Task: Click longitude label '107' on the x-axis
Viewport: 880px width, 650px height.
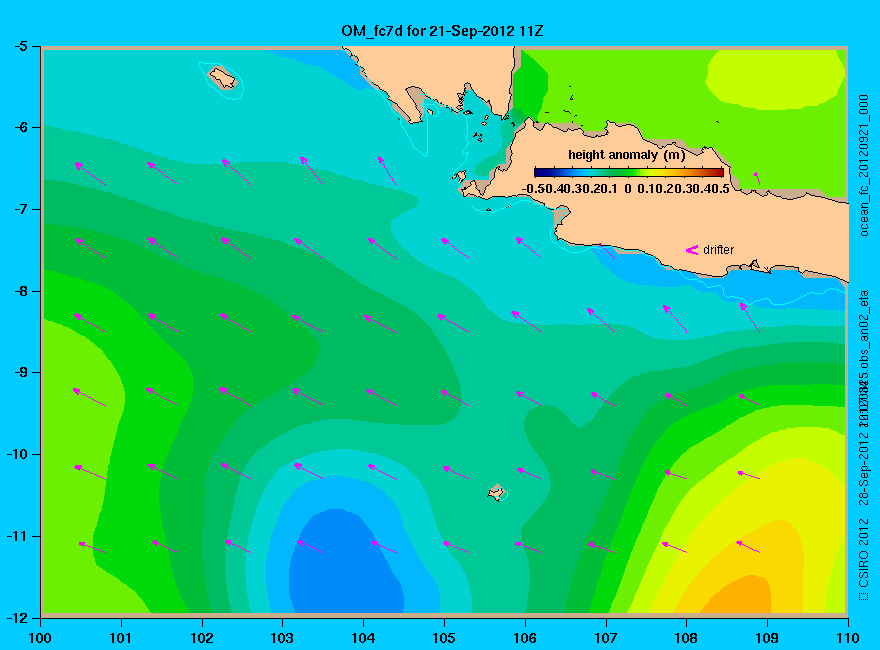Action: click(606, 638)
